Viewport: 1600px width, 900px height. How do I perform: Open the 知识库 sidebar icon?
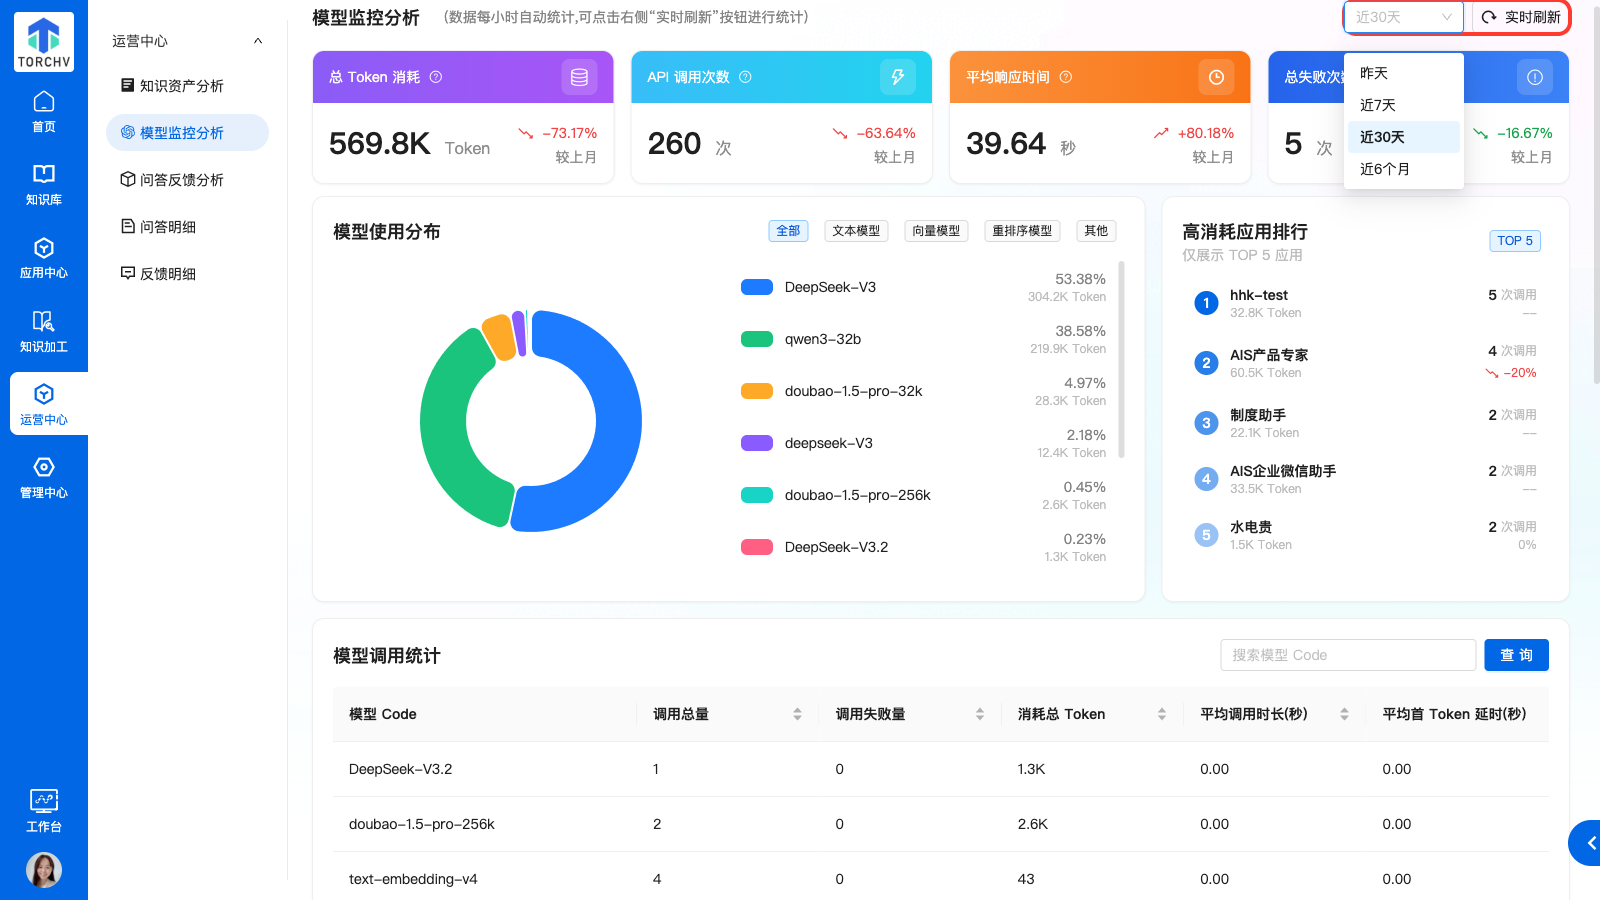pyautogui.click(x=44, y=184)
